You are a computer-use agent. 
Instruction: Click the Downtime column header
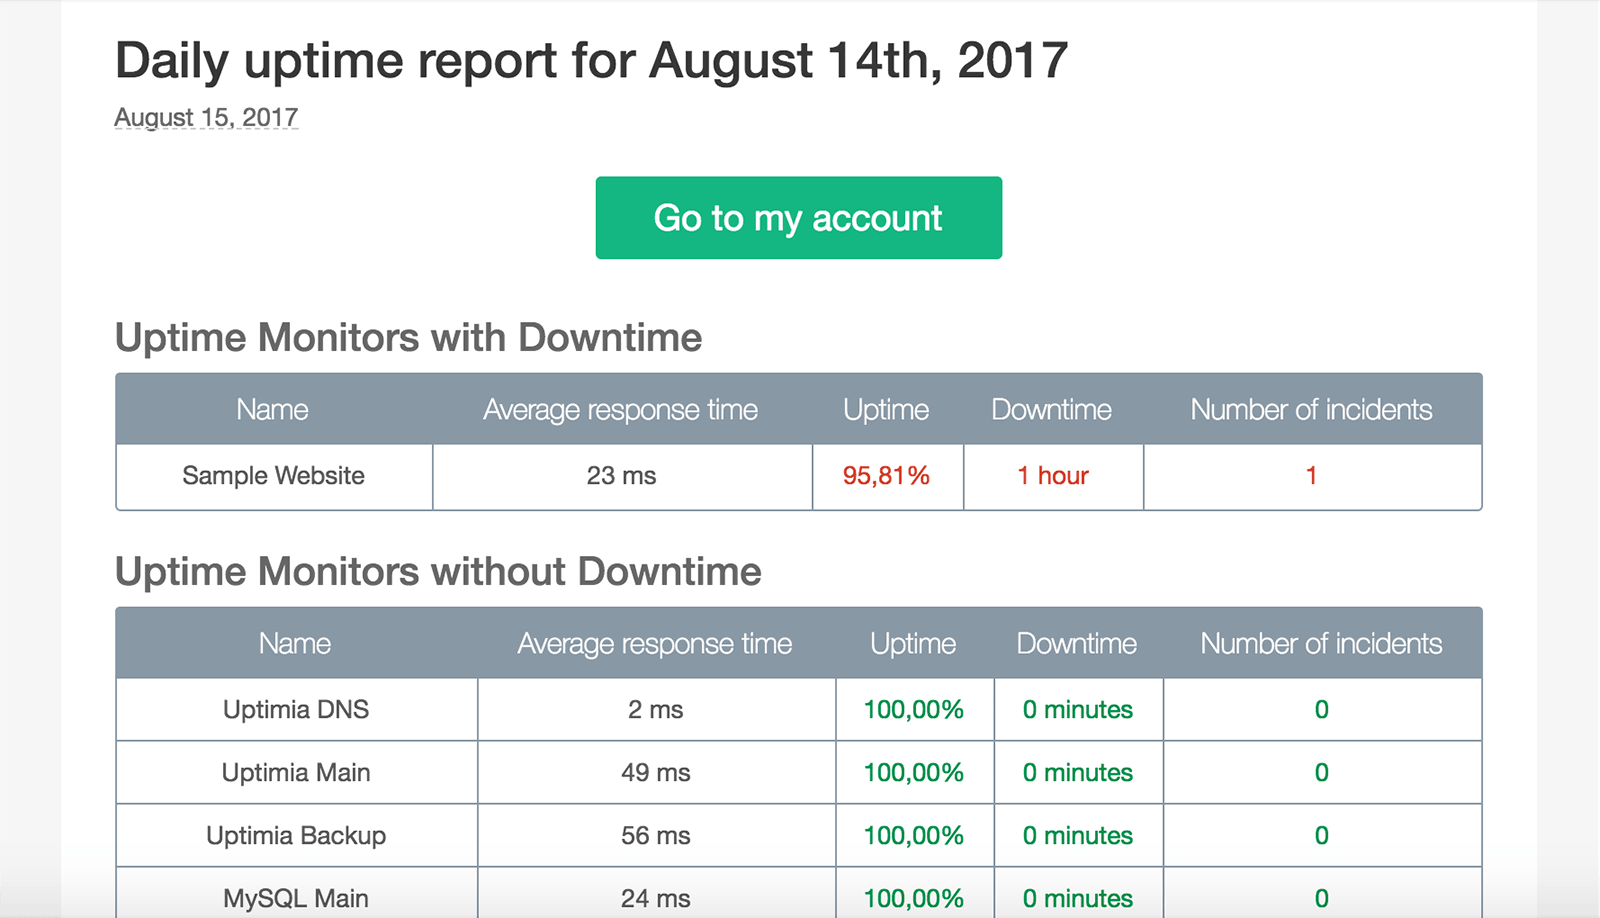(1051, 409)
